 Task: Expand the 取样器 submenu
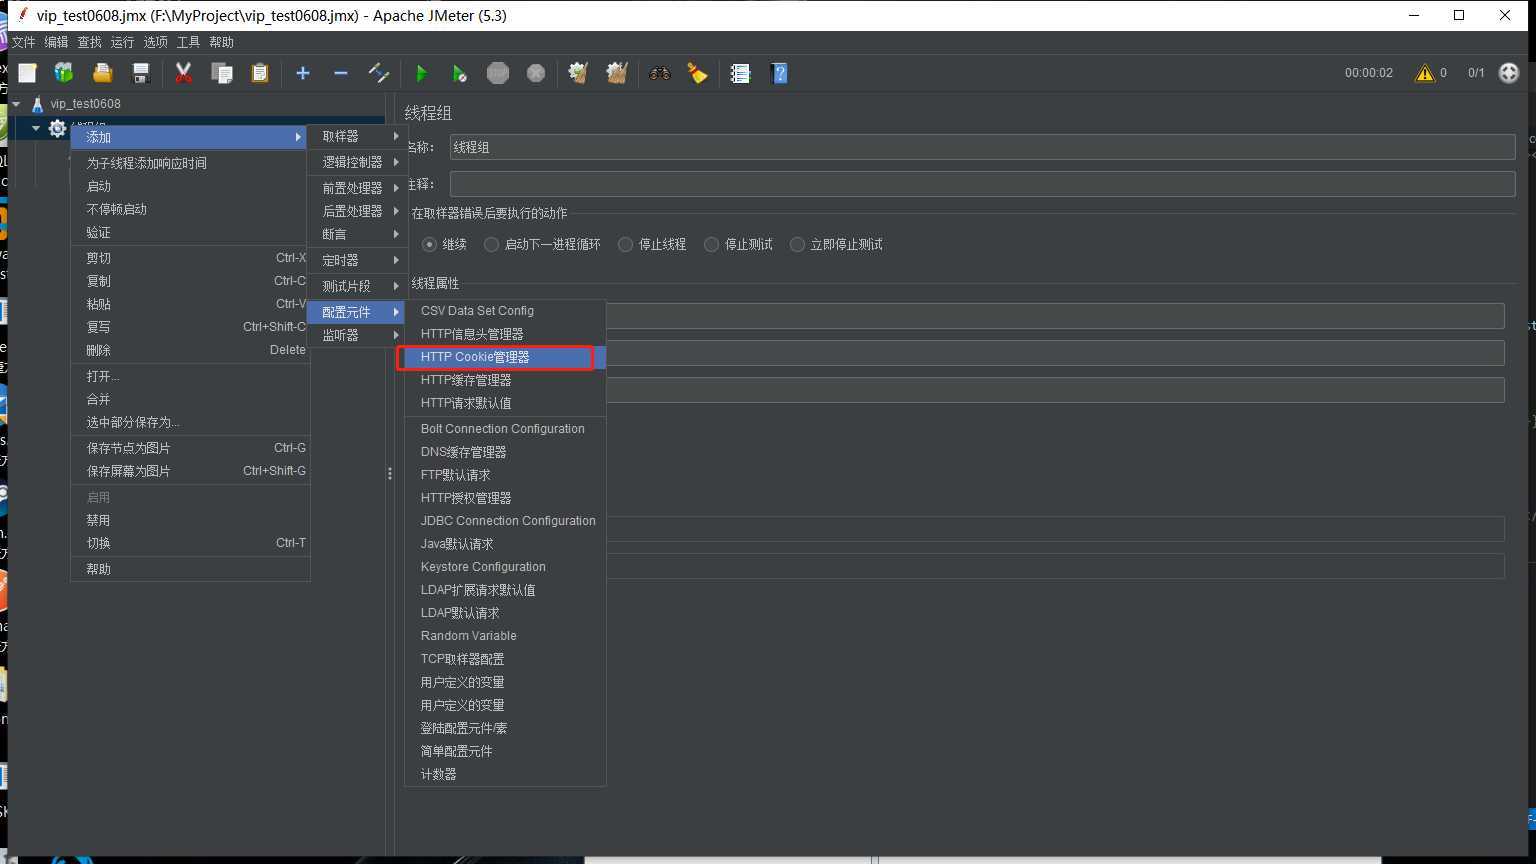coord(357,136)
